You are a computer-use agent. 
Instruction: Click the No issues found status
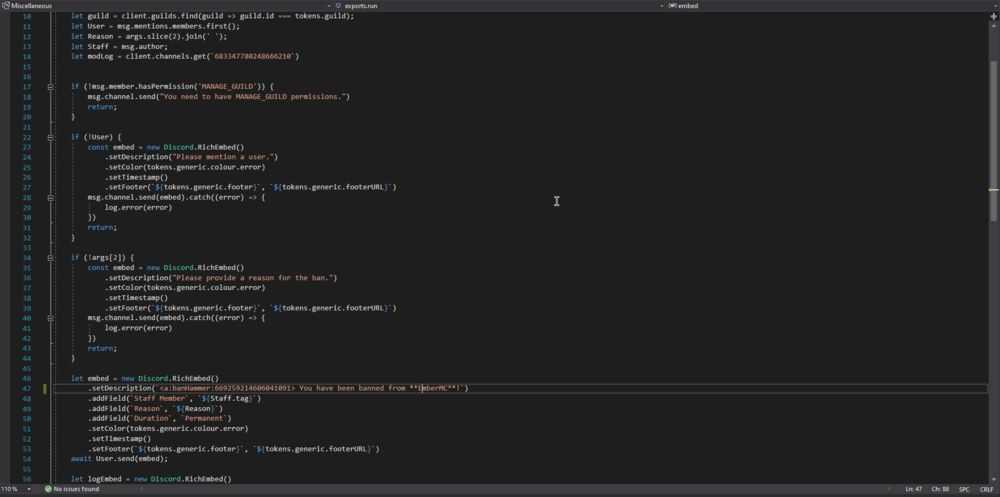tap(71, 489)
